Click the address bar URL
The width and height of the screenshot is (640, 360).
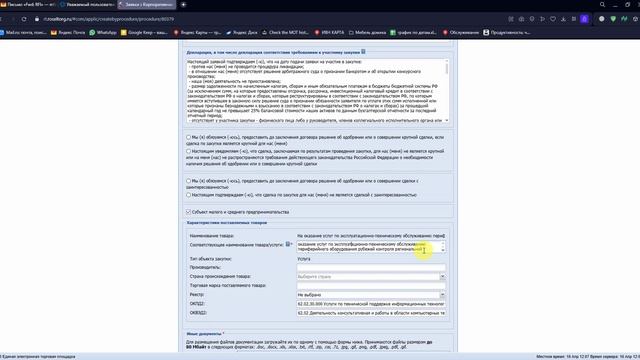pos(109,19)
